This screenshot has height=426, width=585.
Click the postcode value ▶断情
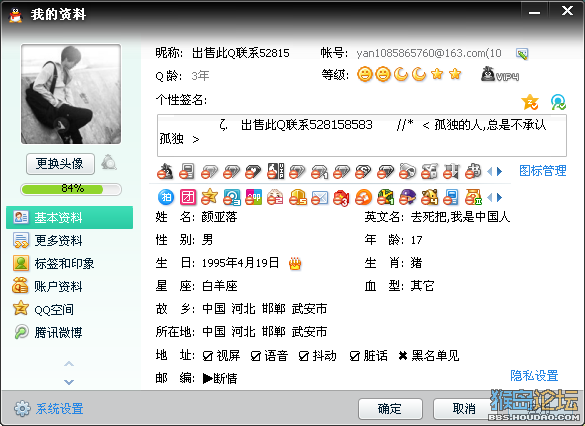(220, 379)
